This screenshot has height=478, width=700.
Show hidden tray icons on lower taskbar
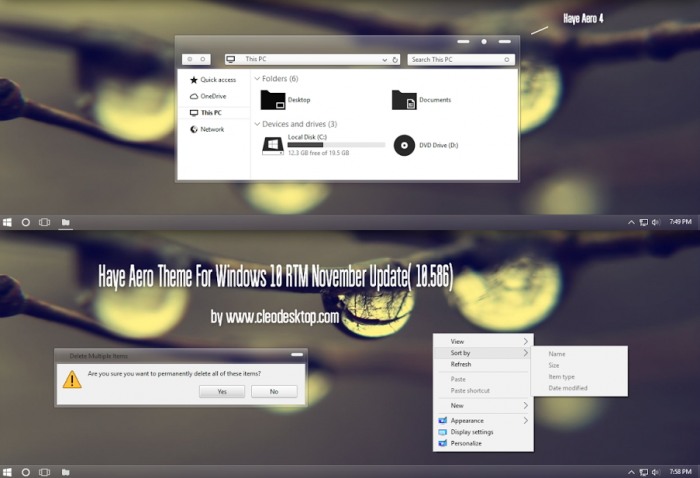click(631, 472)
